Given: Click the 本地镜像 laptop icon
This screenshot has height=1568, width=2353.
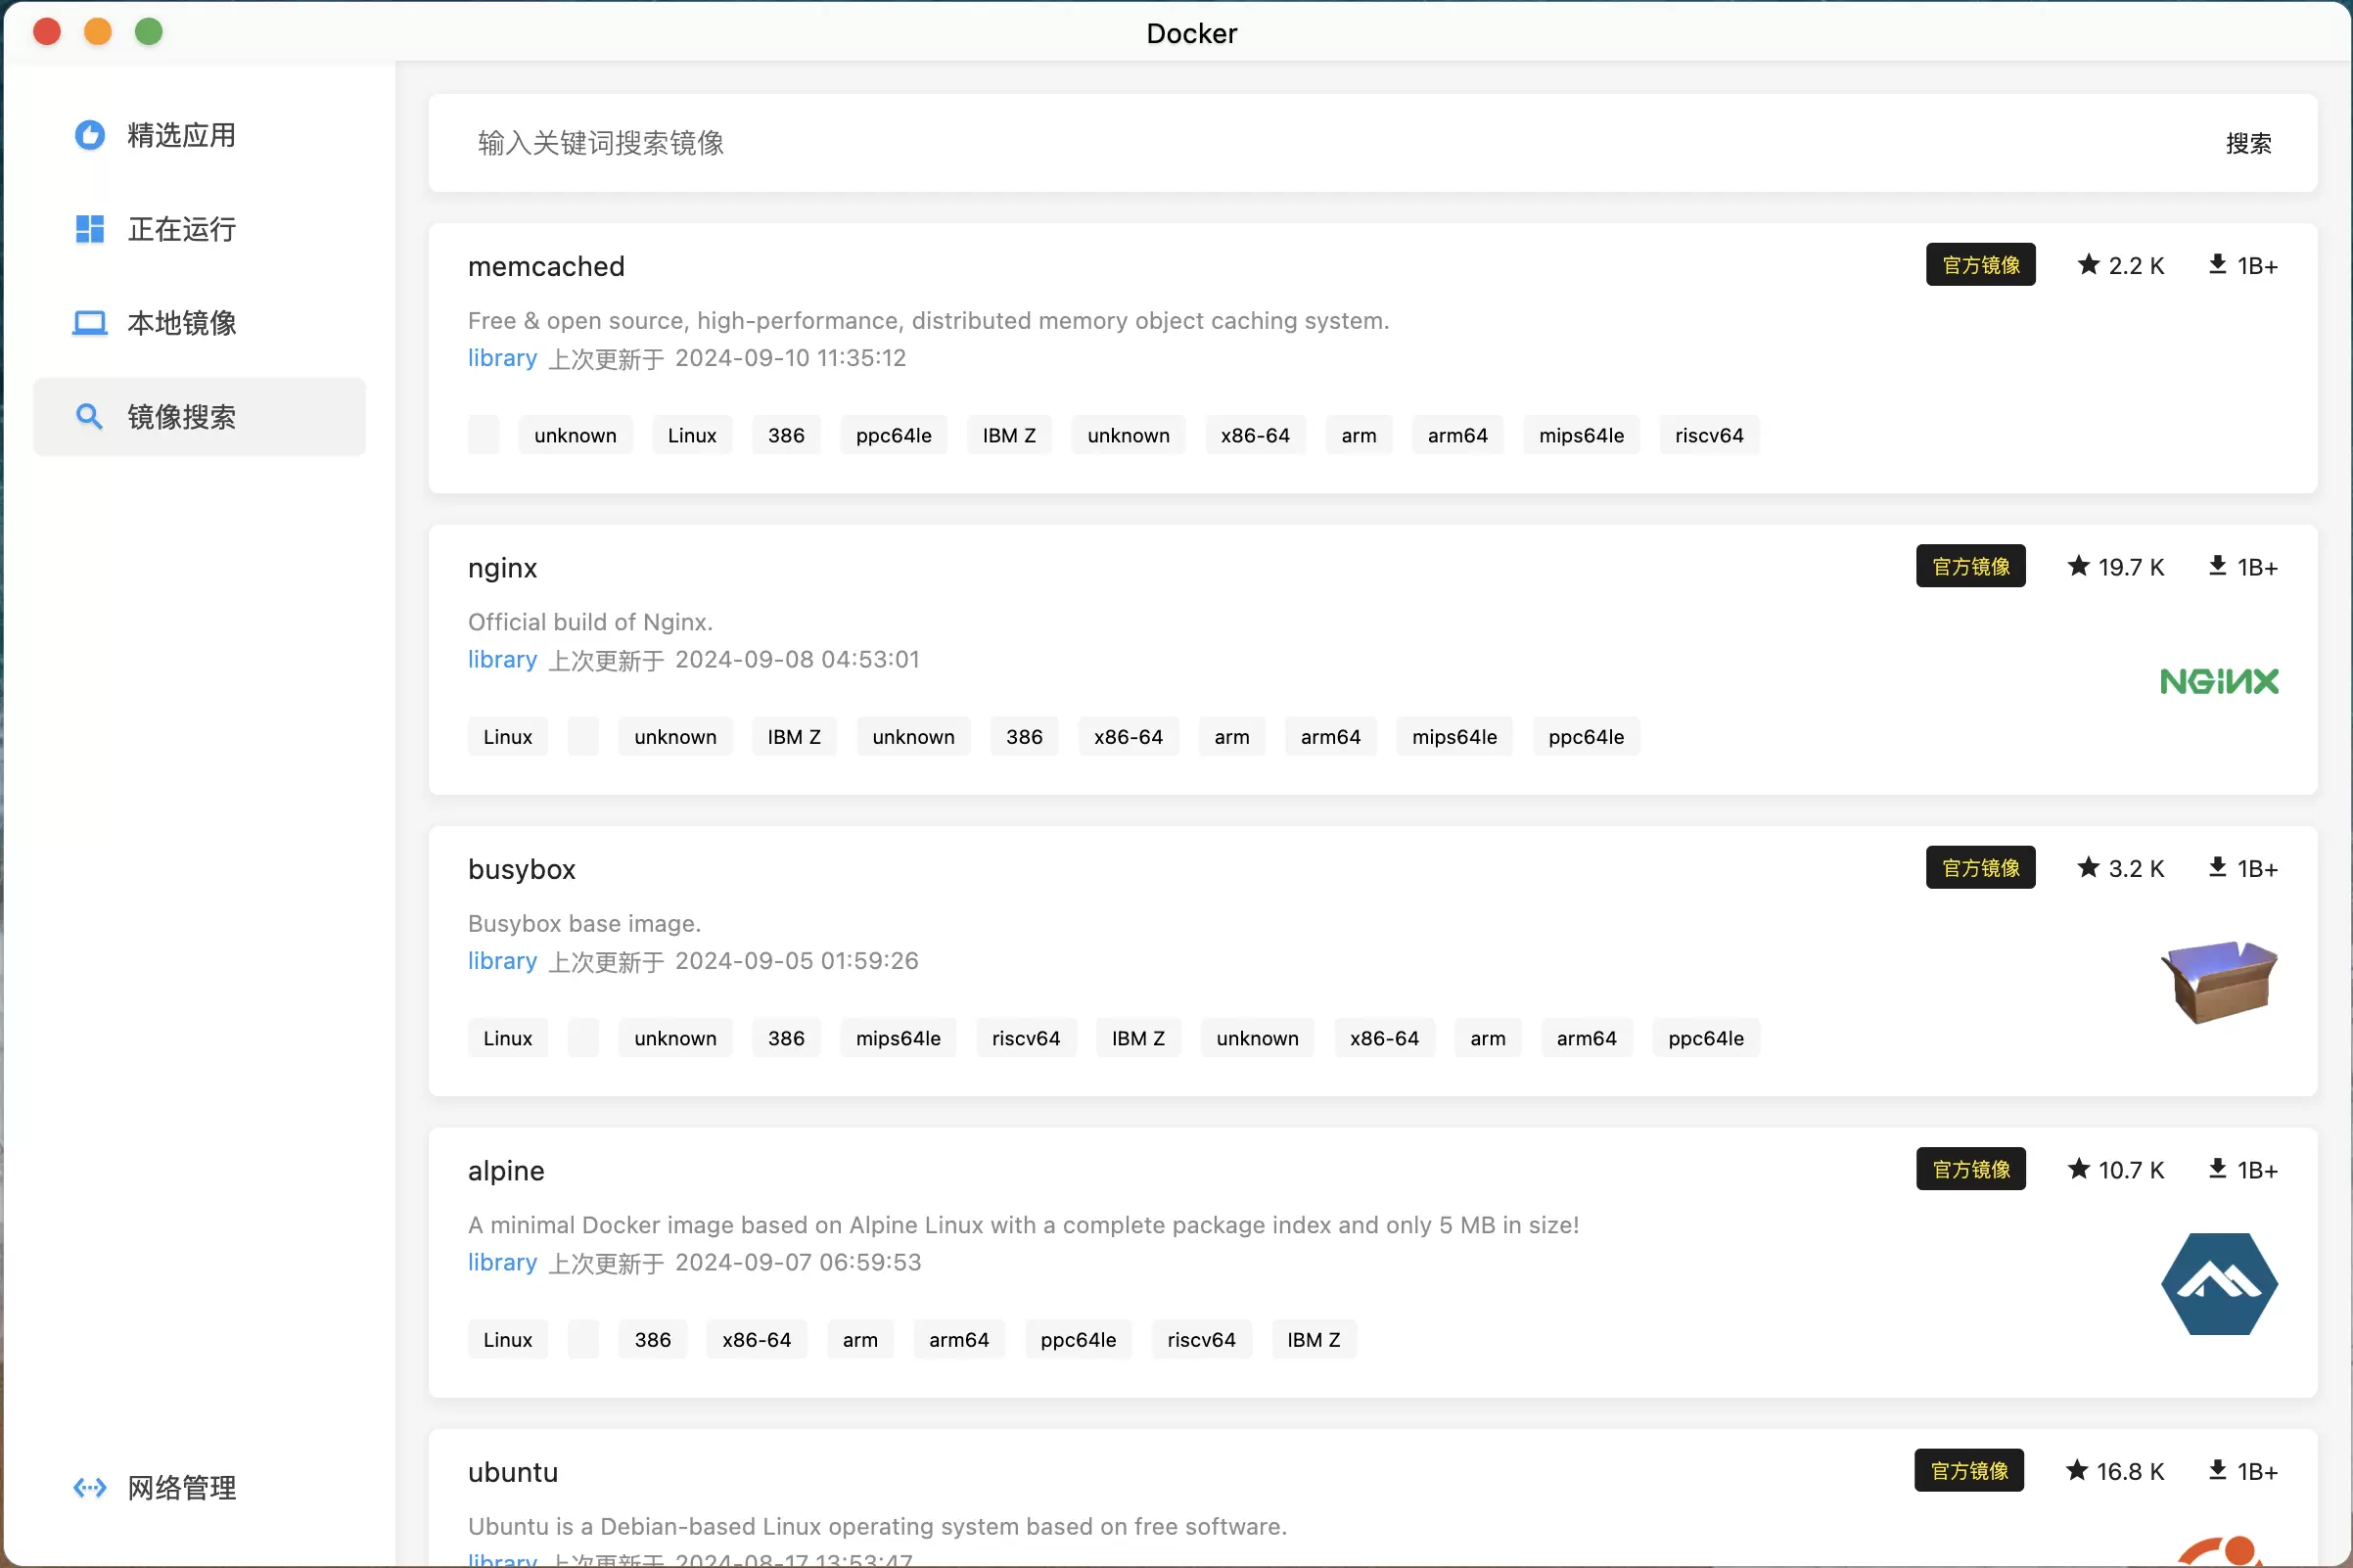Looking at the screenshot, I should (90, 323).
